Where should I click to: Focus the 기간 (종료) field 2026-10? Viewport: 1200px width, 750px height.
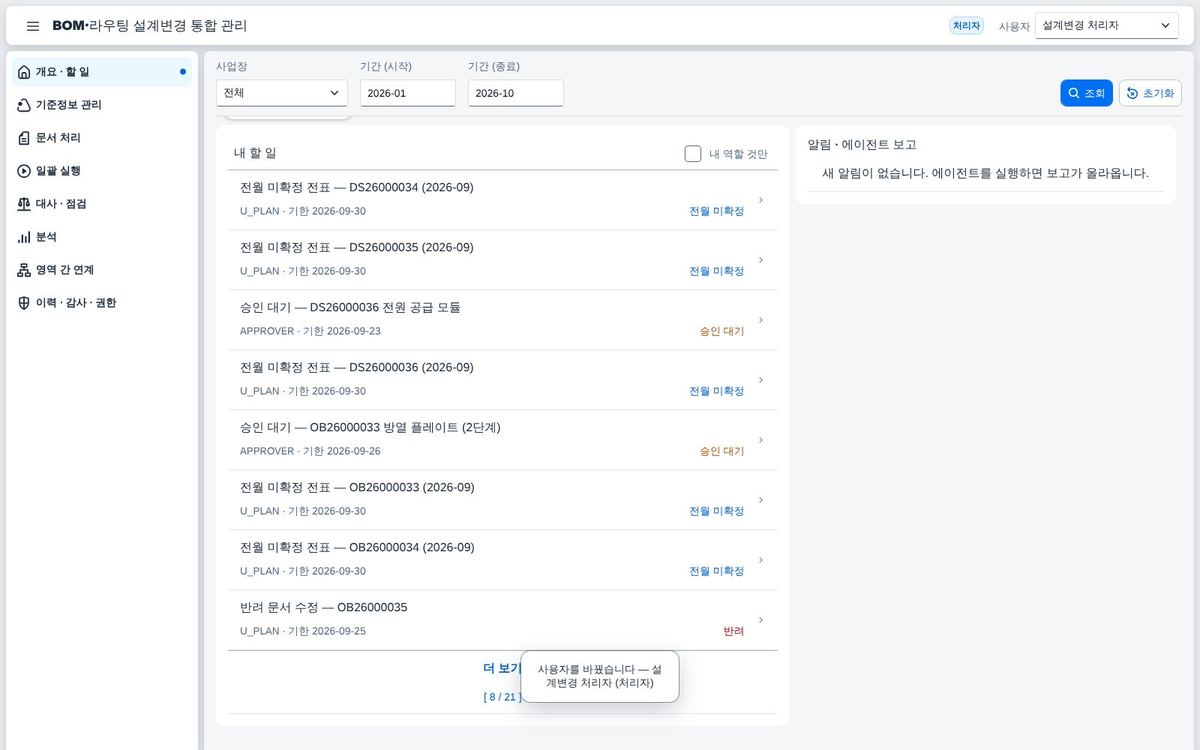[516, 93]
